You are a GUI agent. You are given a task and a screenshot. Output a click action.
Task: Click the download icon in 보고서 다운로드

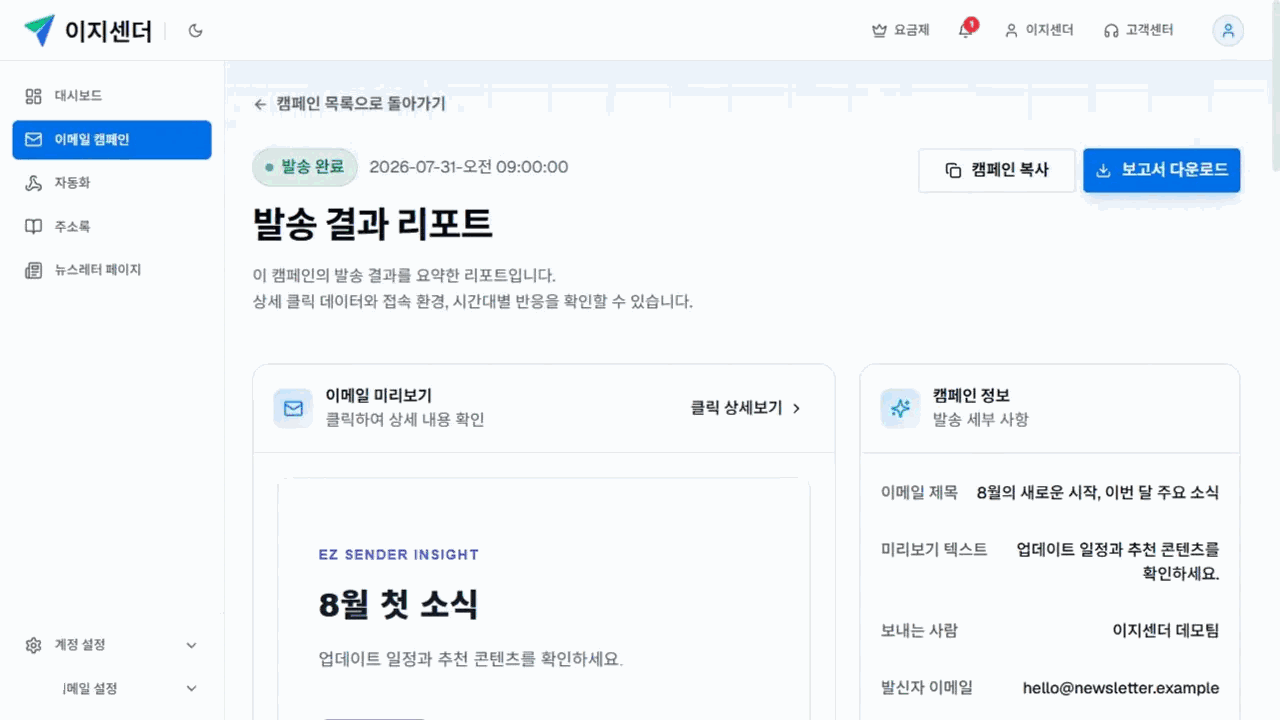click(1104, 171)
